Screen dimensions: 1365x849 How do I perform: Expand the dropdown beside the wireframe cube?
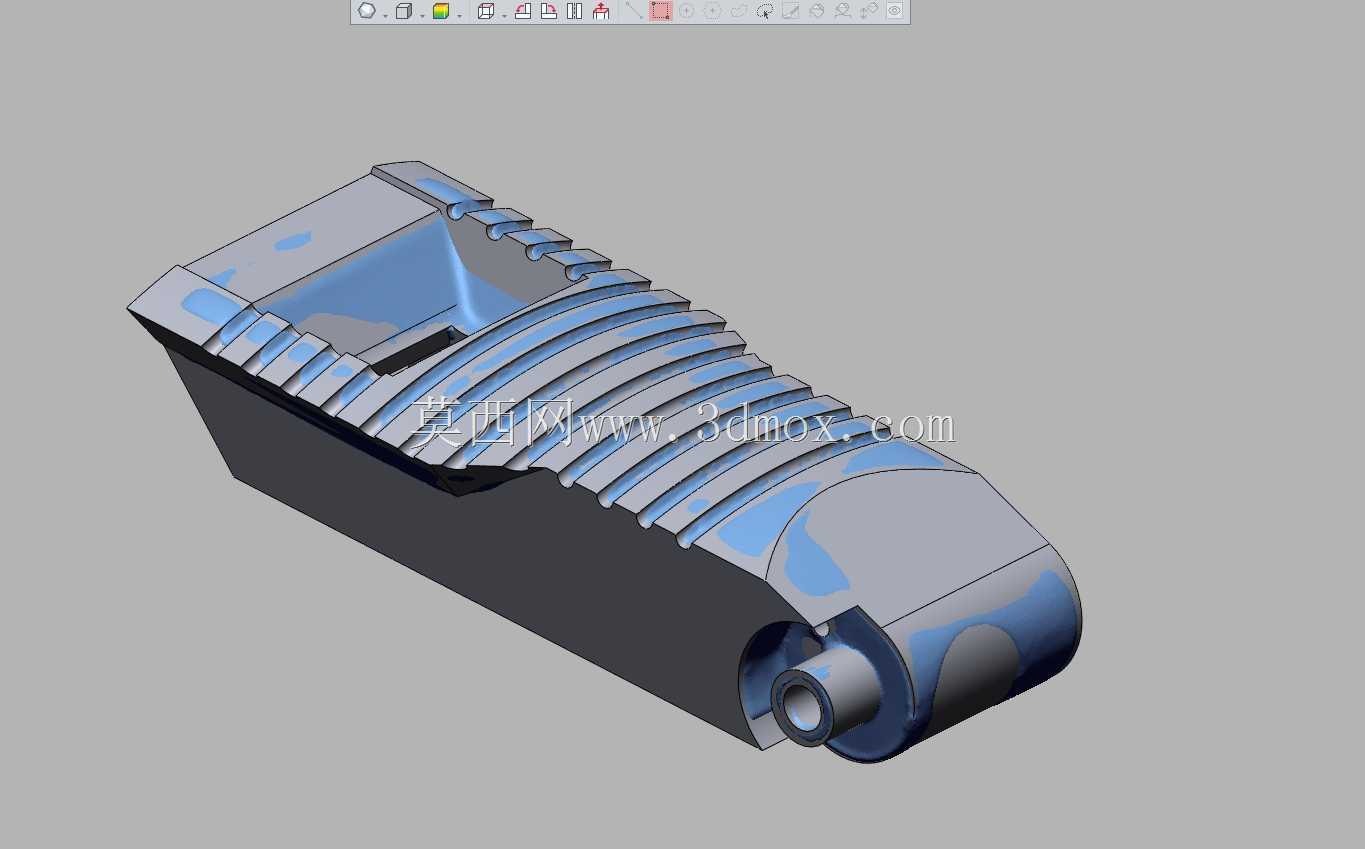click(504, 15)
